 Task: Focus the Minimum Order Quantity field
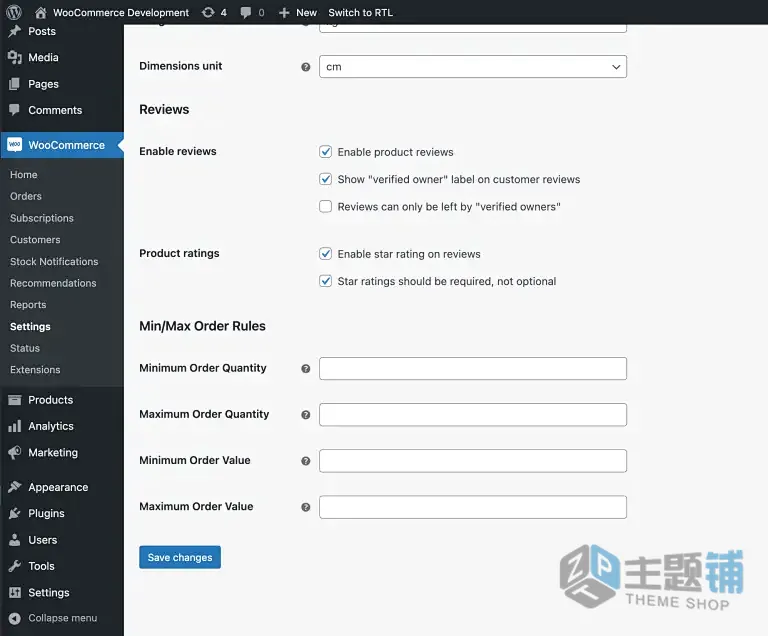click(x=473, y=368)
